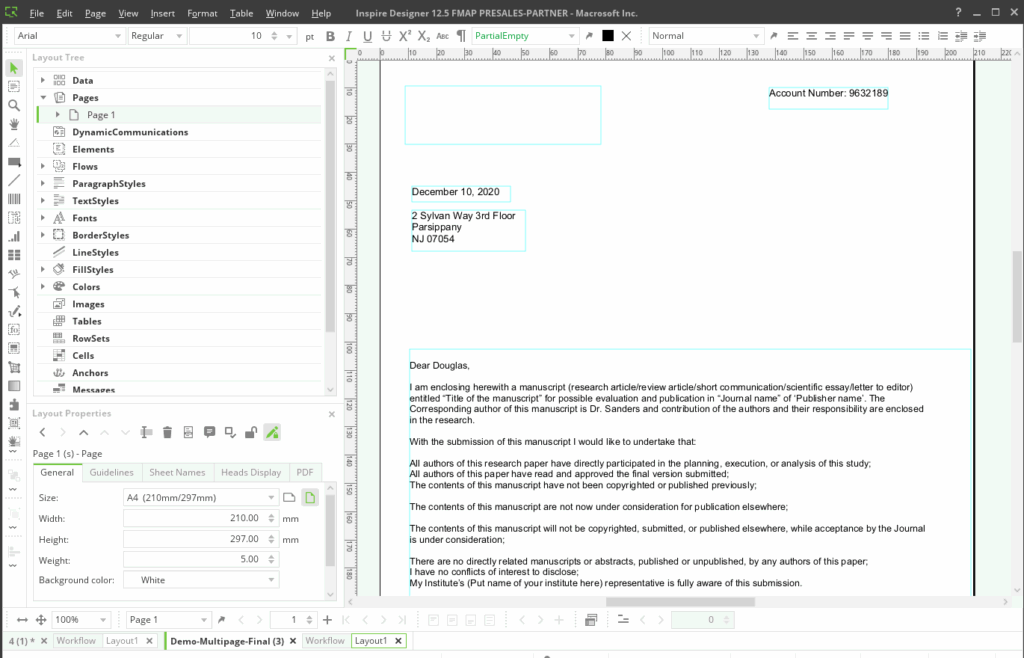Select the Anchors tree item
Viewport: 1024px width, 658px height.
point(90,373)
